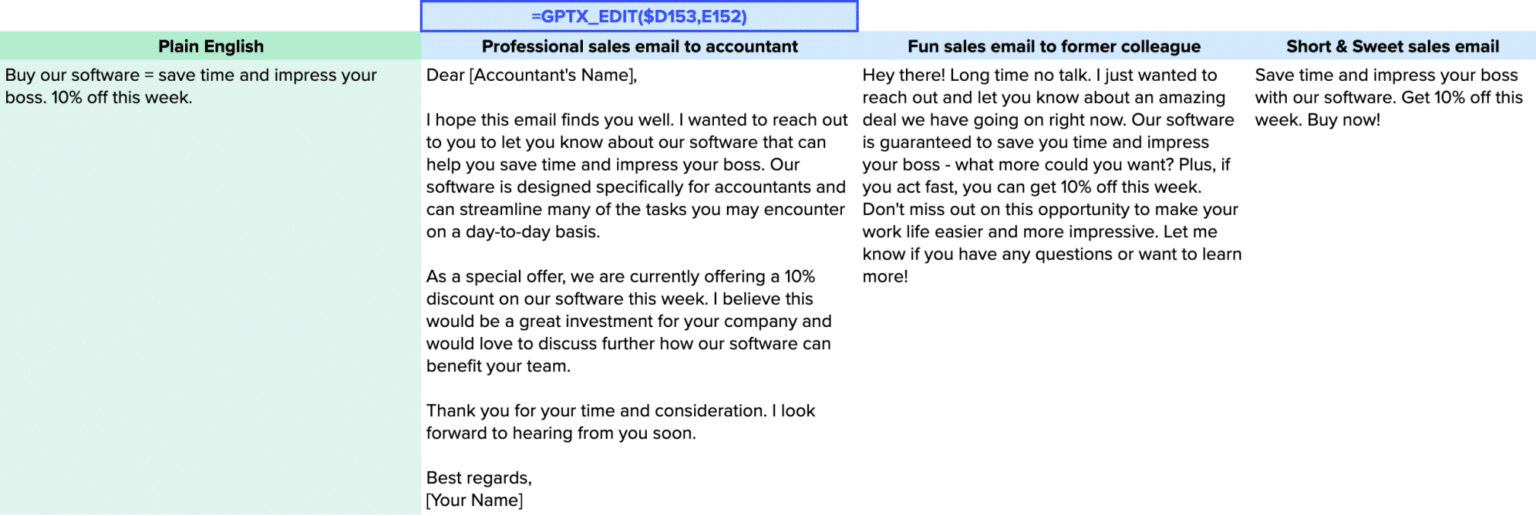Viewport: 1536px width, 516px height.
Task: Click the "As a special offer" paragraph
Action: [630, 321]
